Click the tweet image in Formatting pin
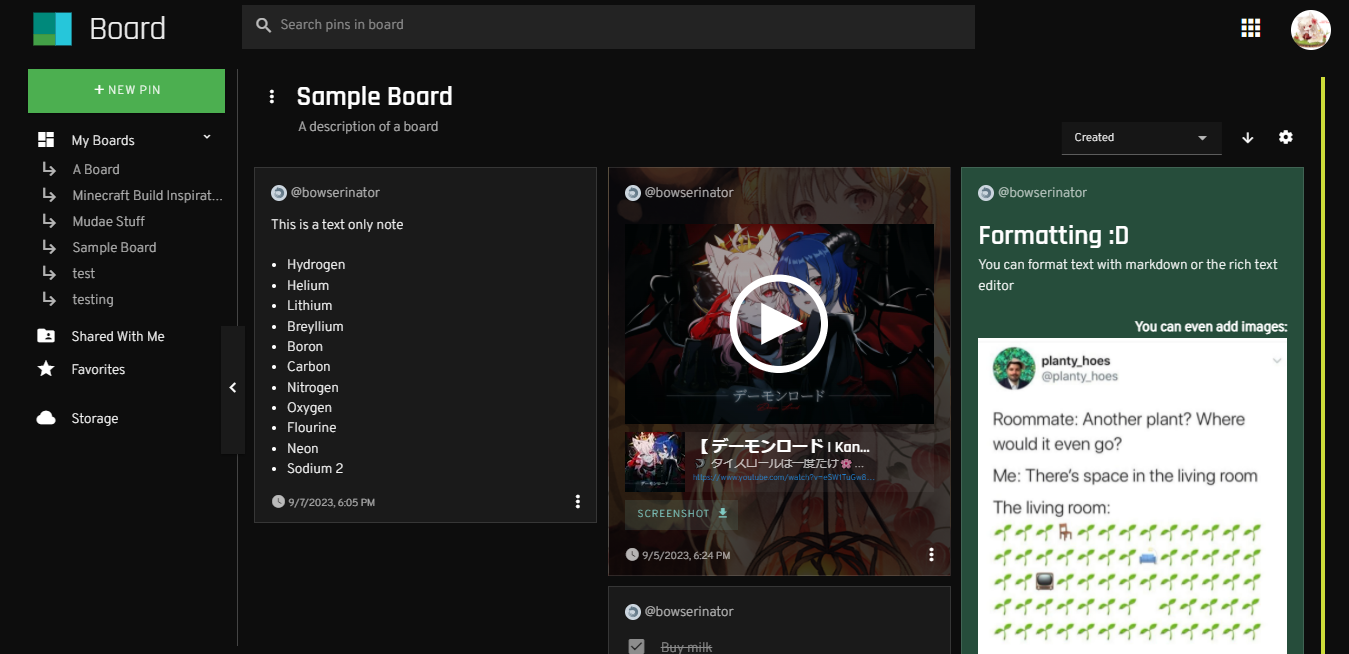Image resolution: width=1349 pixels, height=654 pixels. (x=1132, y=496)
